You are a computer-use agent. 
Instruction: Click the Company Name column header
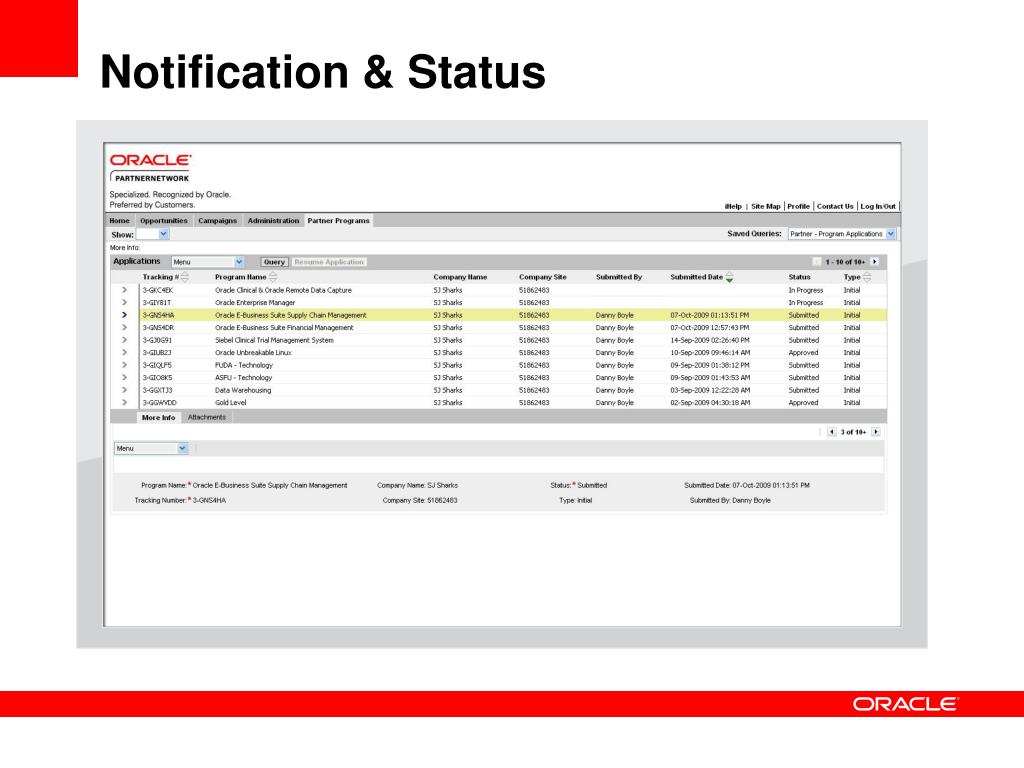pyautogui.click(x=460, y=278)
